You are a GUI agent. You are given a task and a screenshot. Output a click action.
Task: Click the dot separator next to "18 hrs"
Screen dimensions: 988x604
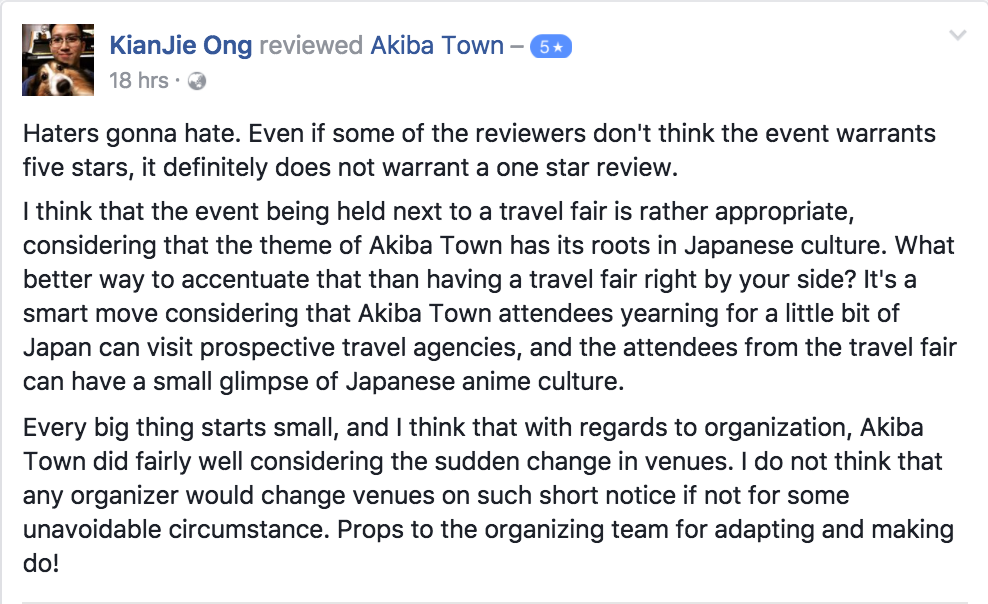click(x=178, y=81)
